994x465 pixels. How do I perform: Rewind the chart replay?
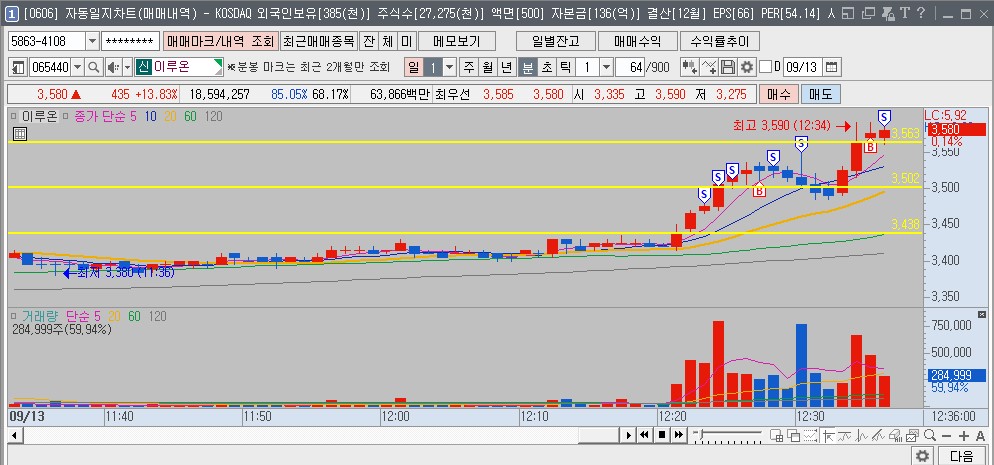(x=645, y=435)
